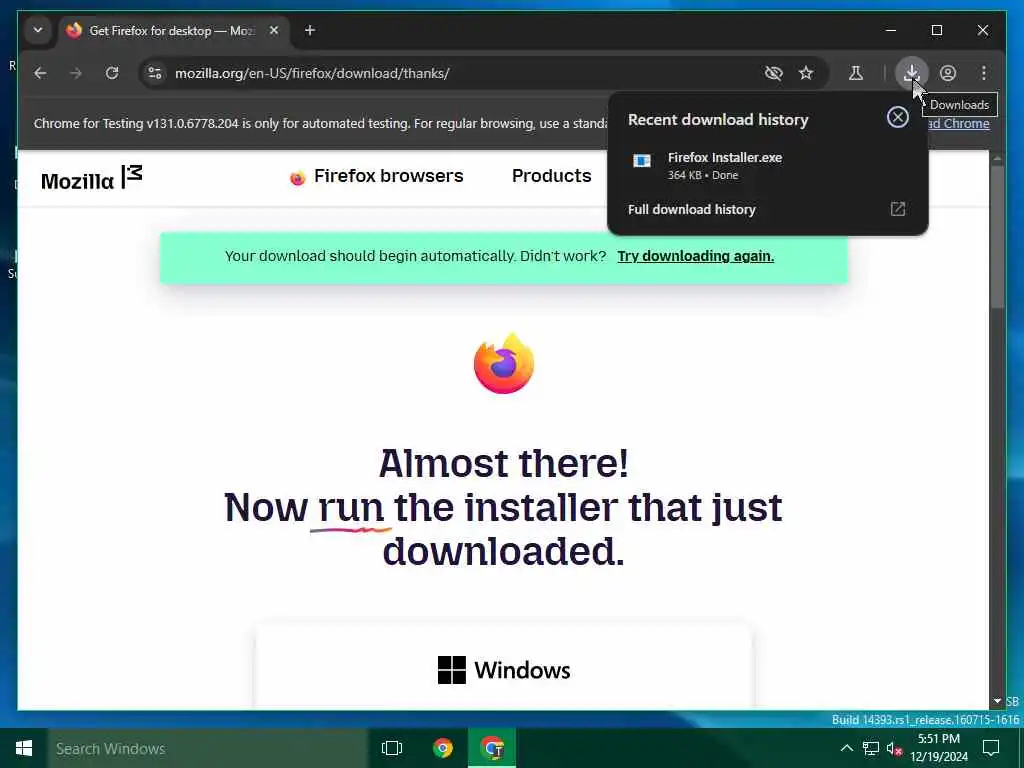Click the muted volume tray icon

[x=894, y=748]
